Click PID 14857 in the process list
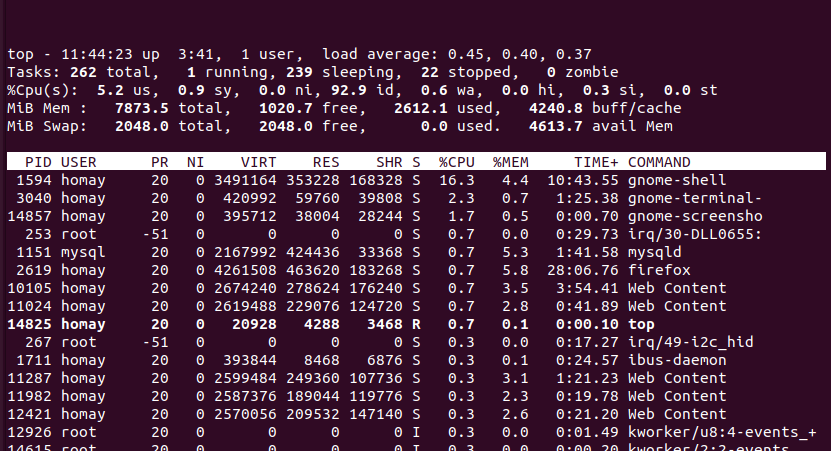 (x=30, y=216)
